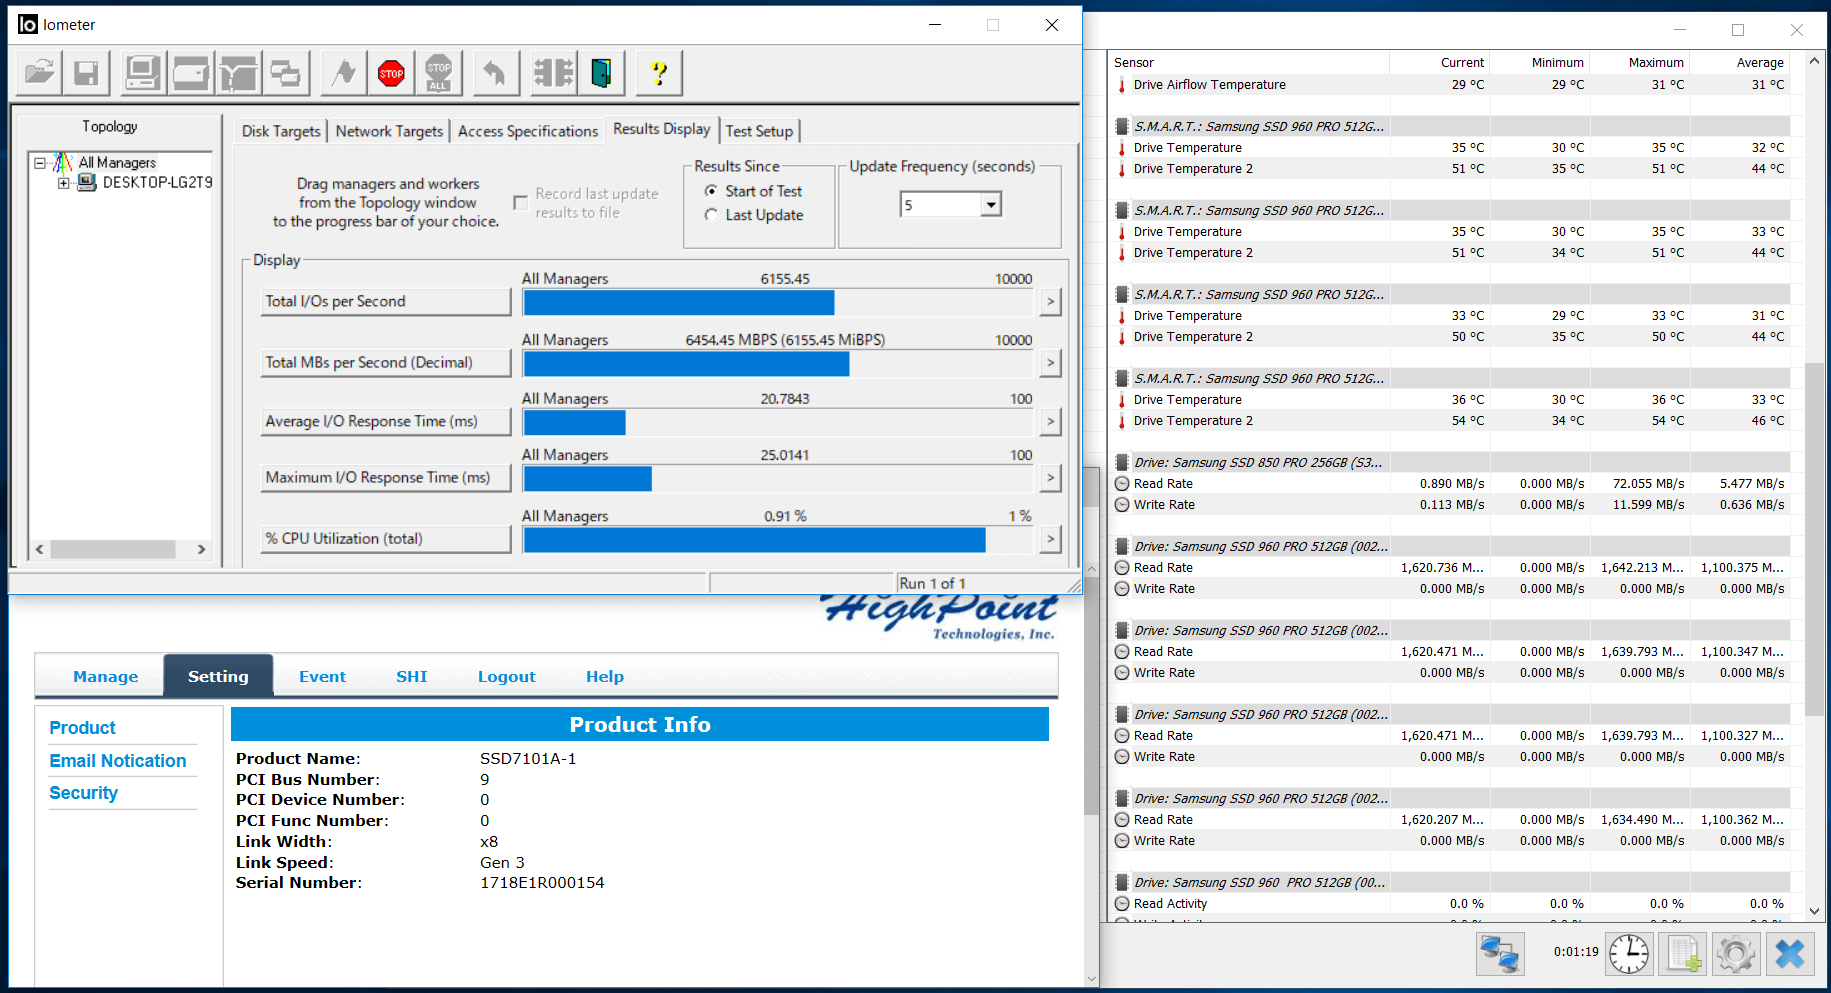Exit Iometer using the door icon
Screen dimensions: 1831x993
tap(601, 73)
